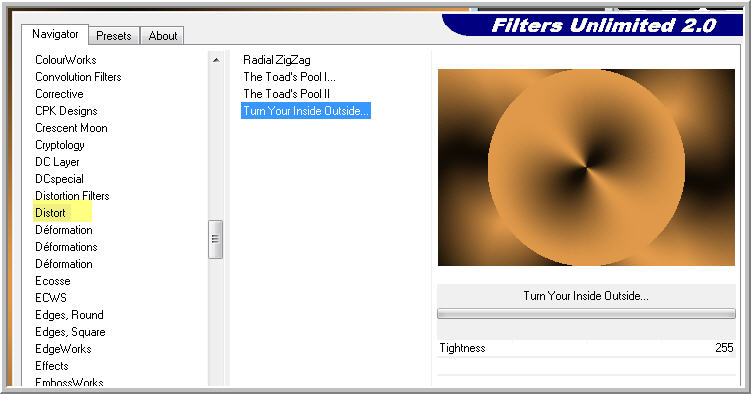The width and height of the screenshot is (751, 394).
Task: Click the scroll up arrow of category list
Action: point(216,60)
